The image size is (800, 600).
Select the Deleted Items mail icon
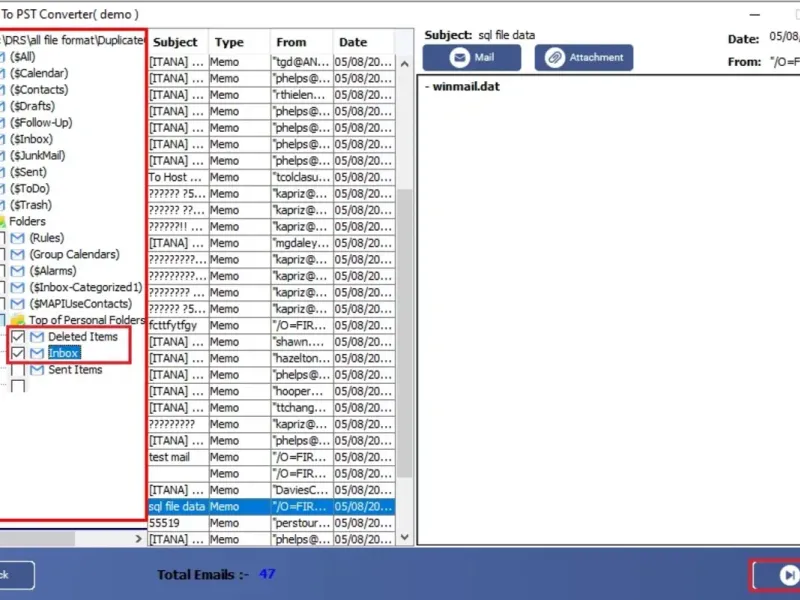(x=37, y=337)
